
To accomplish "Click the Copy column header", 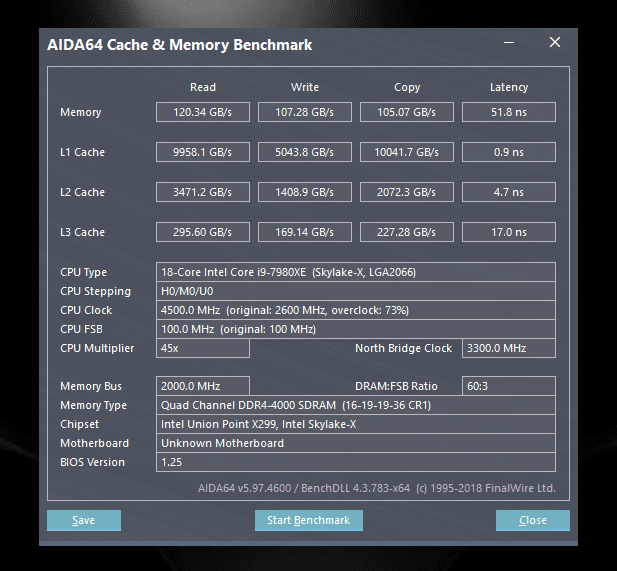I will (x=407, y=87).
